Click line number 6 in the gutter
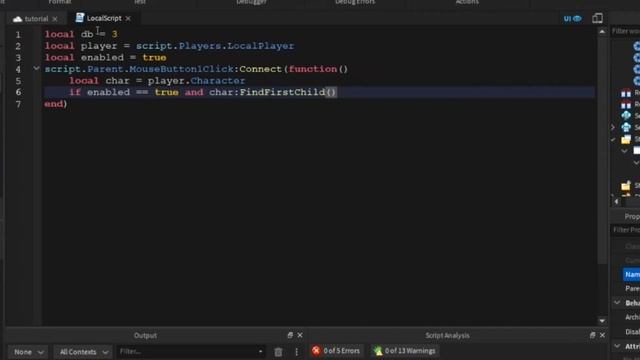This screenshot has width=640, height=360. tap(18, 92)
